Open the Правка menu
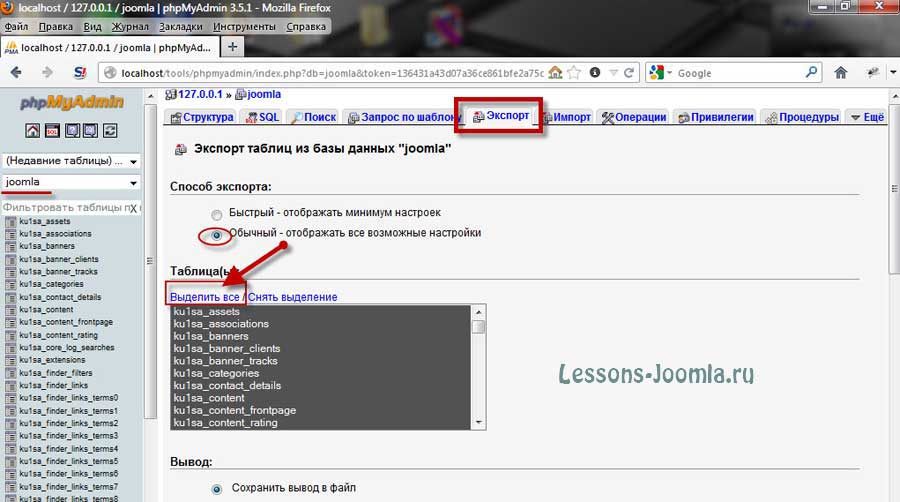The image size is (900, 502). point(56,26)
